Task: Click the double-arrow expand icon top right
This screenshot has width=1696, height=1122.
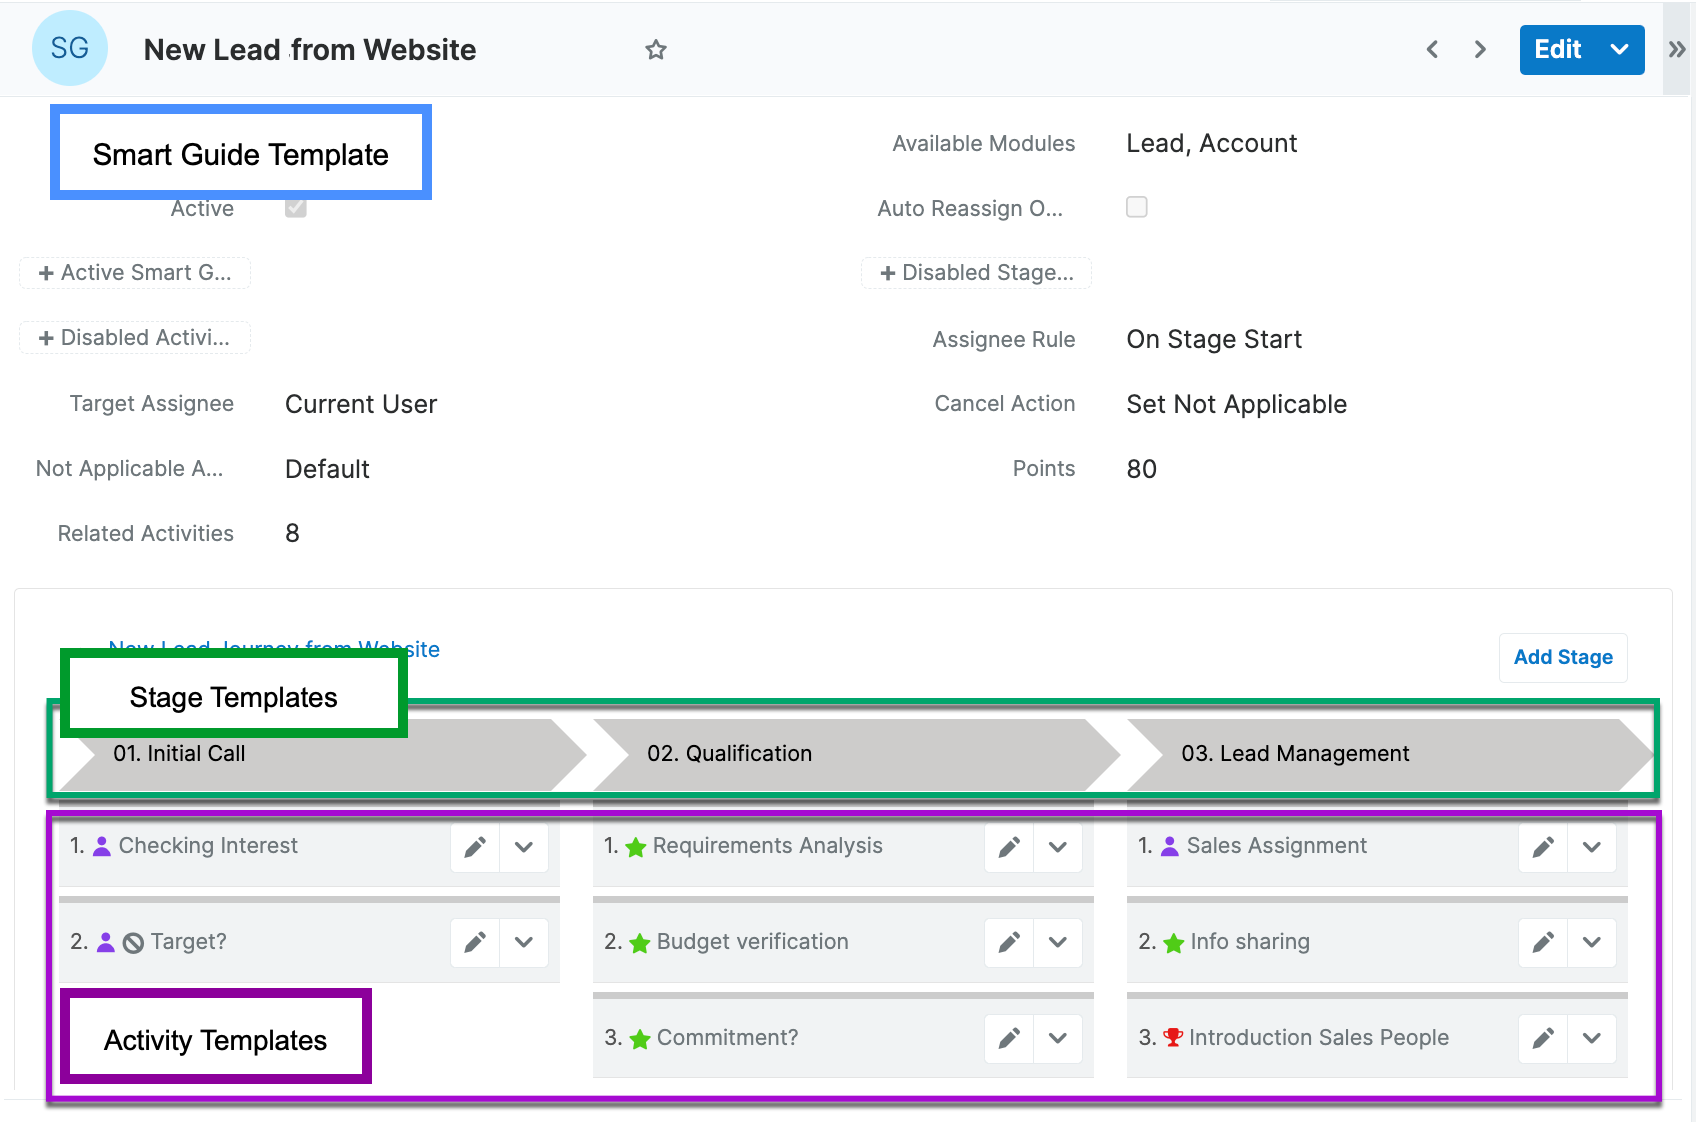Action: click(x=1677, y=48)
